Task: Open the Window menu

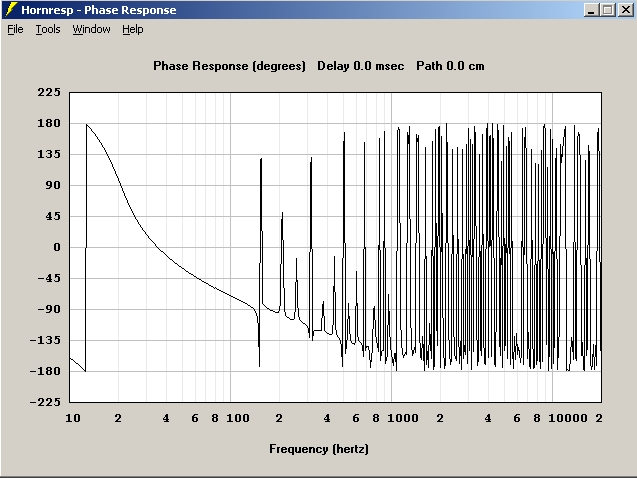Action: click(91, 29)
